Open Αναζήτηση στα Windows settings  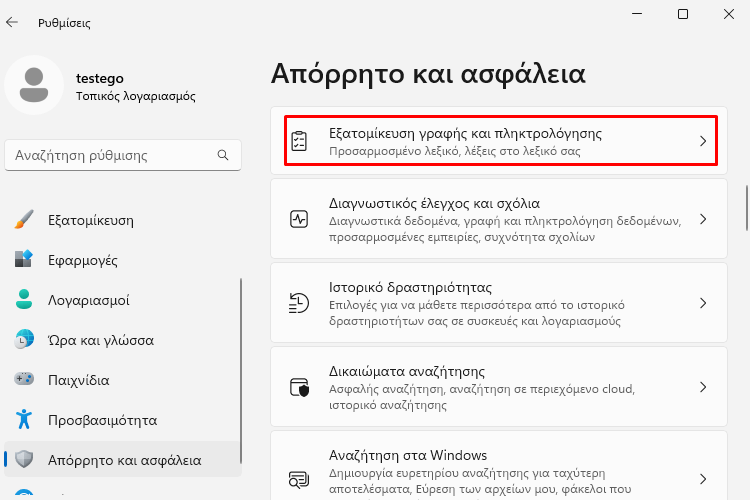tap(499, 466)
